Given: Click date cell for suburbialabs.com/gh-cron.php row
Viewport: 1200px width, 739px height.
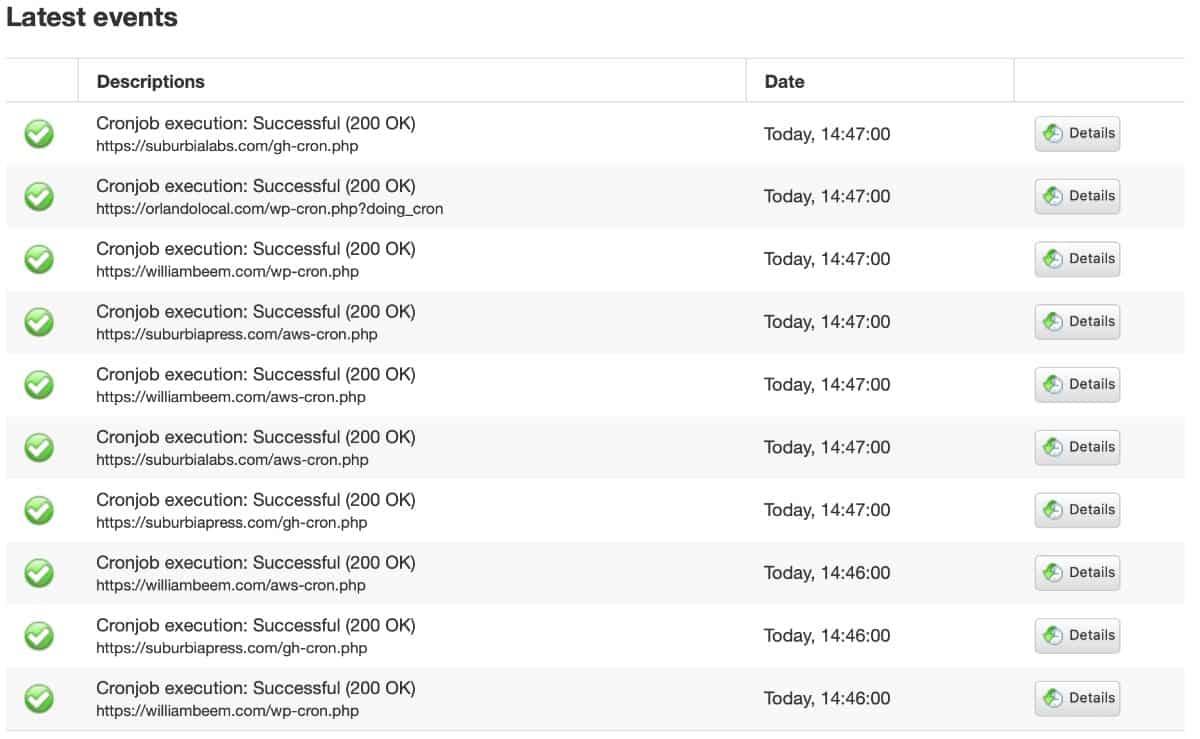Looking at the screenshot, I should [x=827, y=134].
